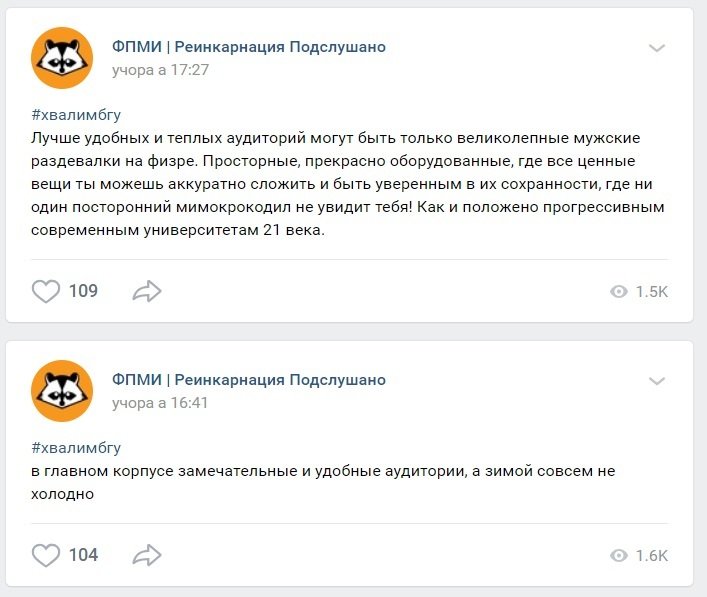Click #хвалимбгу hashtag in the second post
707x597 pixels.
click(x=76, y=448)
